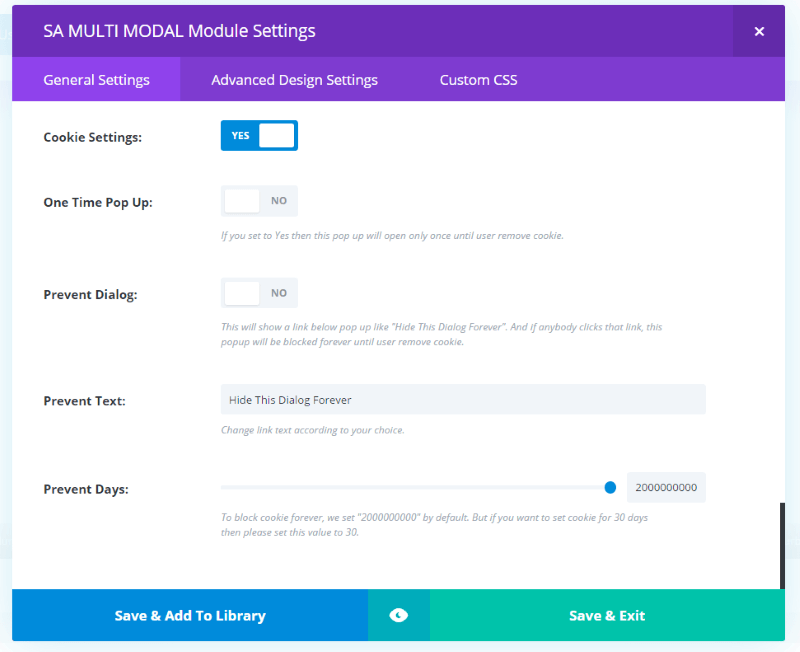Click the Save & Exit button
The image size is (800, 652).
[607, 615]
